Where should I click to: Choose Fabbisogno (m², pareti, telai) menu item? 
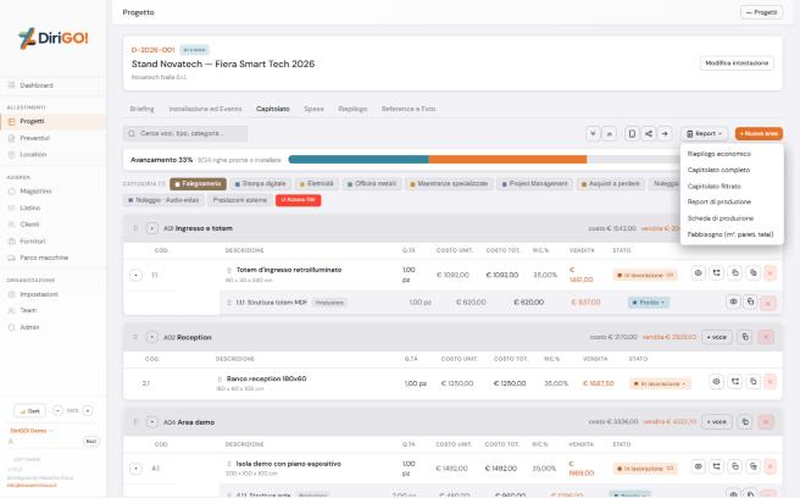click(730, 235)
